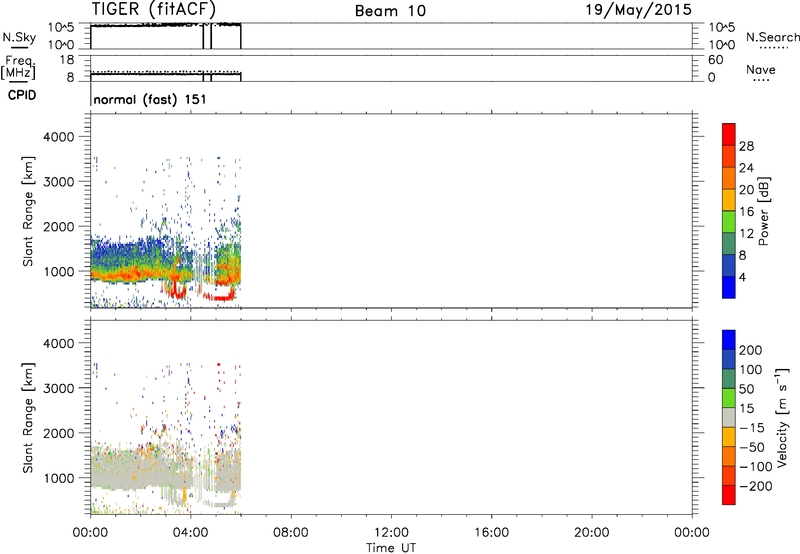
Task: Click the 18 tick on the frequency axis
Action: click(x=67, y=60)
